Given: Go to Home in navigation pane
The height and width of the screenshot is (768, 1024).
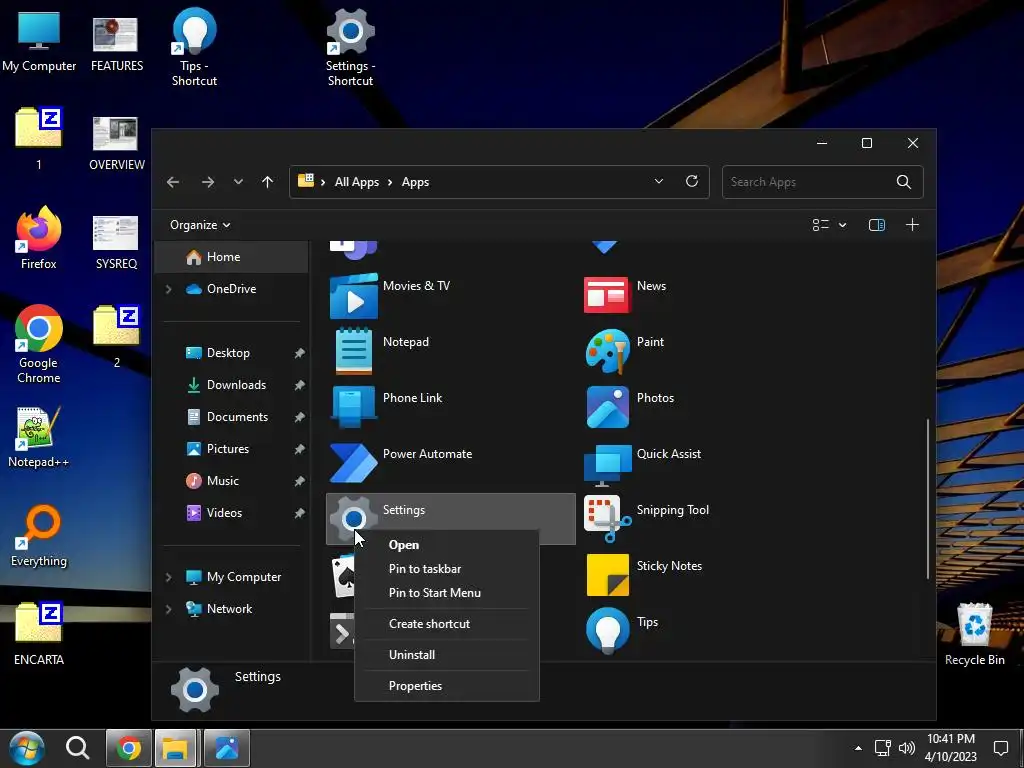Looking at the screenshot, I should (231, 257).
